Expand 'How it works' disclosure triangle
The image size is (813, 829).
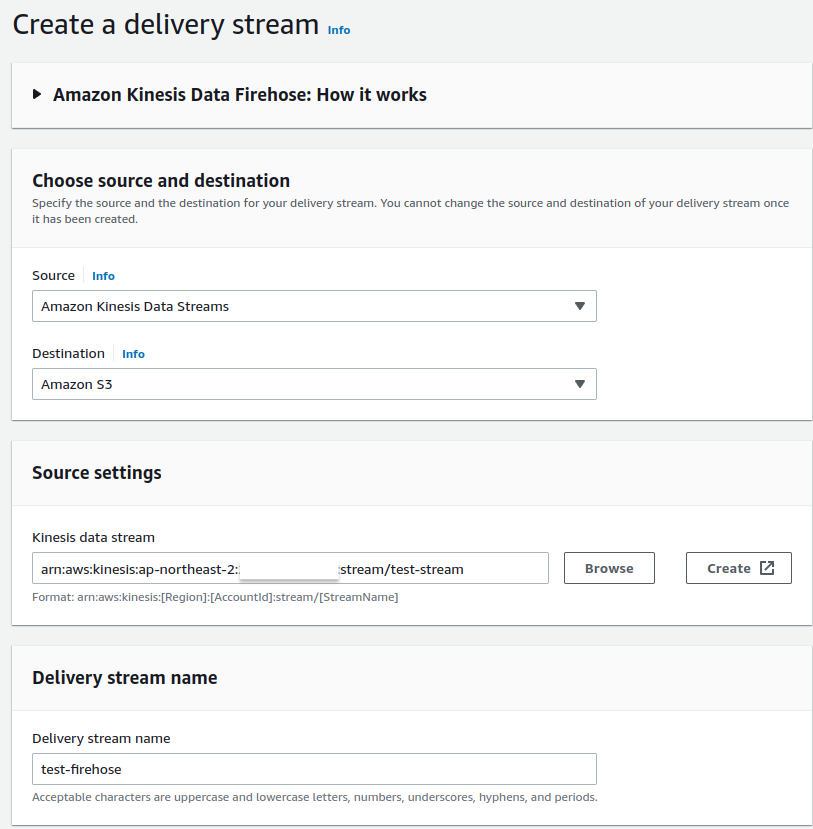(x=36, y=95)
